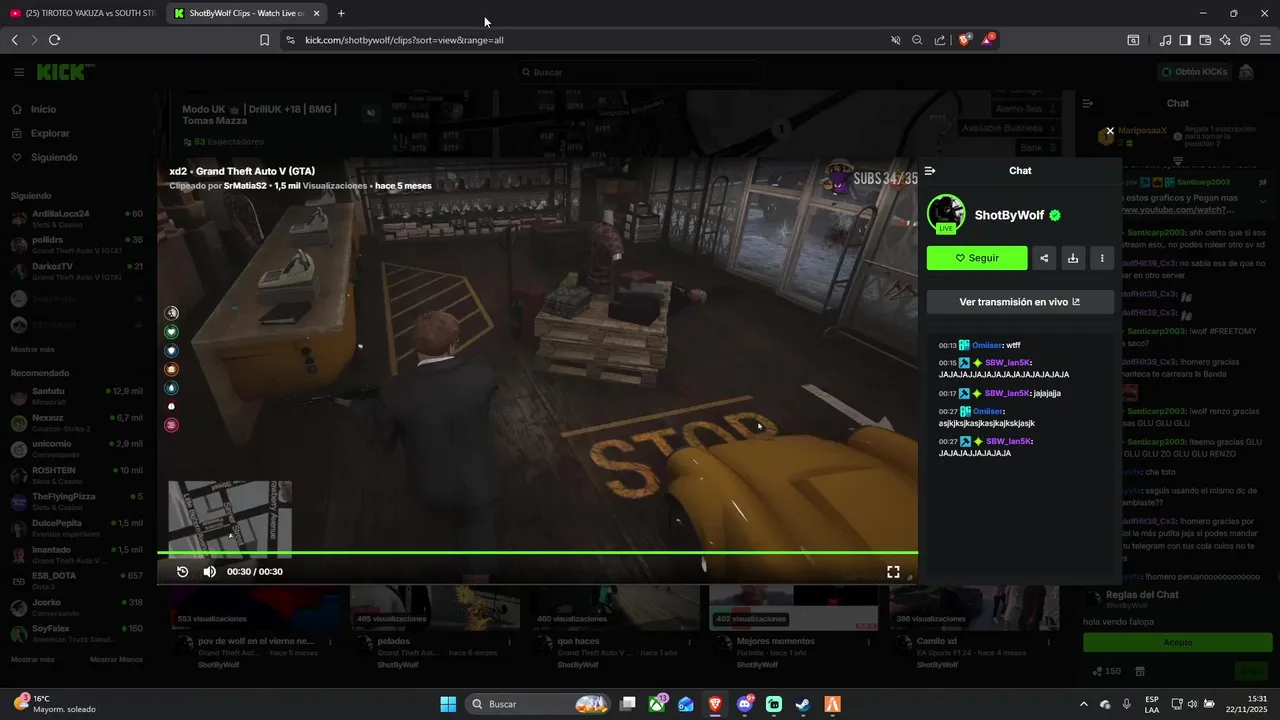Open Nexxuz recommended channel
The width and height of the screenshot is (1280, 720).
click(76, 422)
